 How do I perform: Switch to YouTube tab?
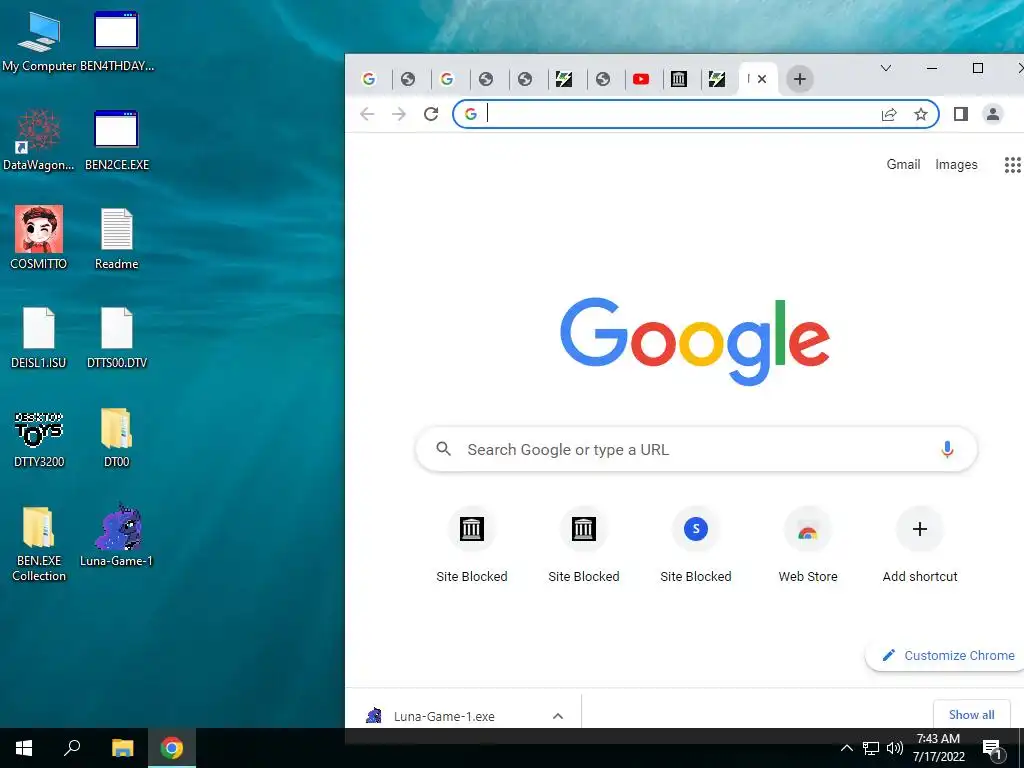[641, 79]
